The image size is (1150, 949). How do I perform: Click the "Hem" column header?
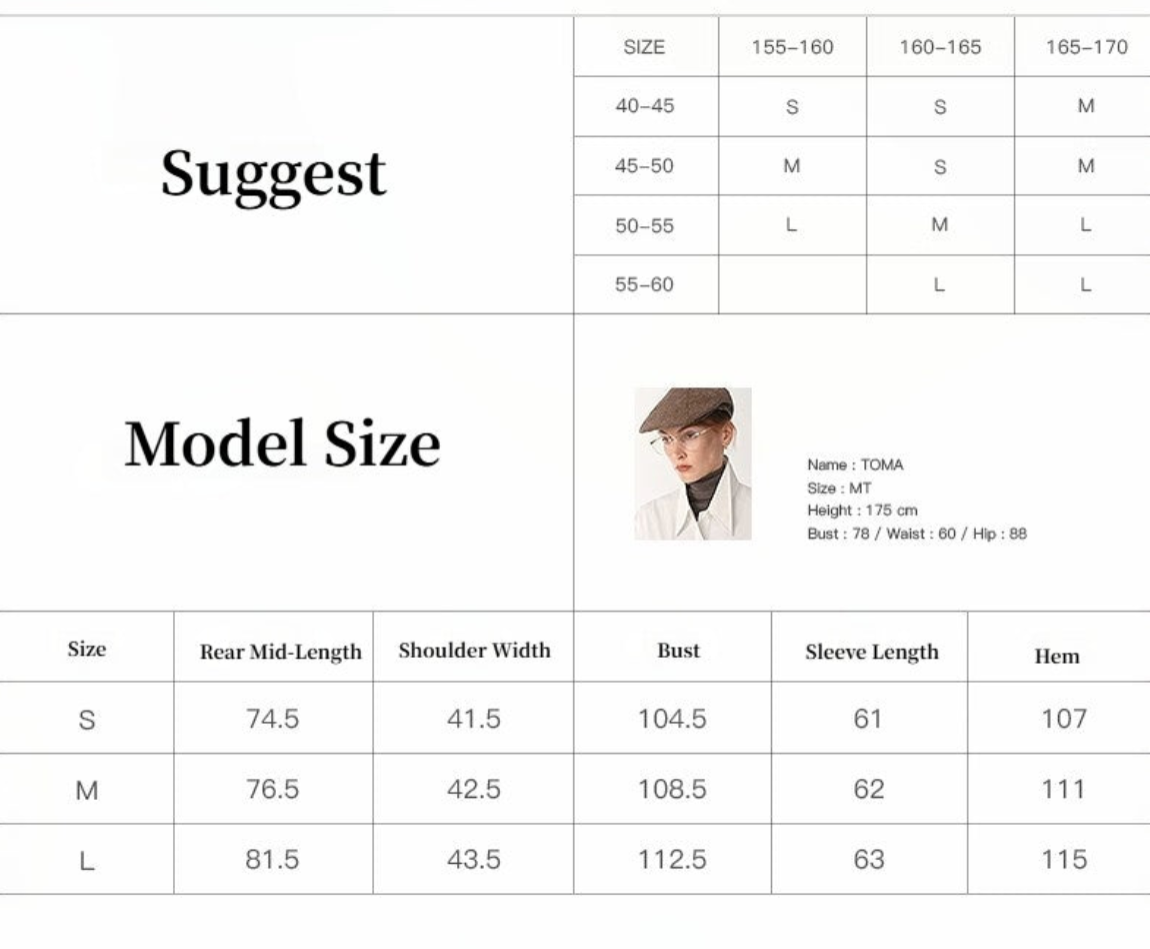(x=1057, y=656)
